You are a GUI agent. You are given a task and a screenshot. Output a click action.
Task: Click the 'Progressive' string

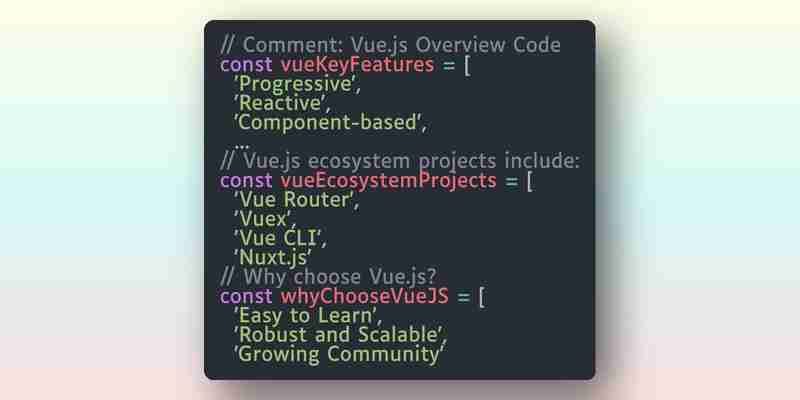click(x=293, y=84)
